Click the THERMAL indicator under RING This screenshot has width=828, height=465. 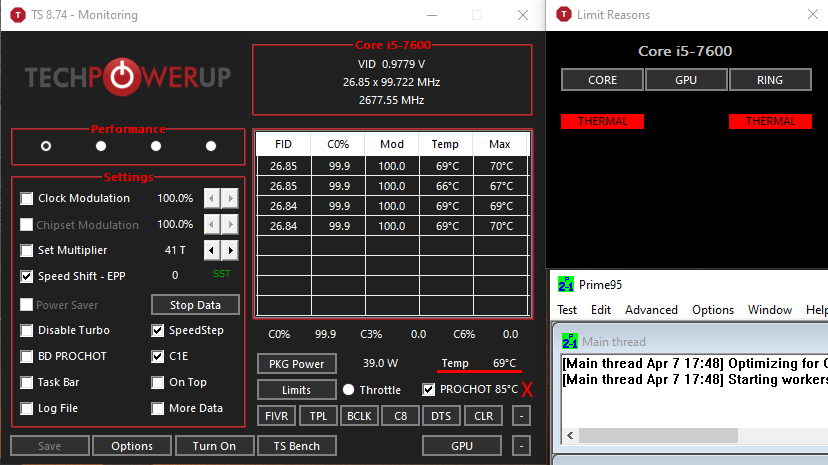click(x=770, y=121)
